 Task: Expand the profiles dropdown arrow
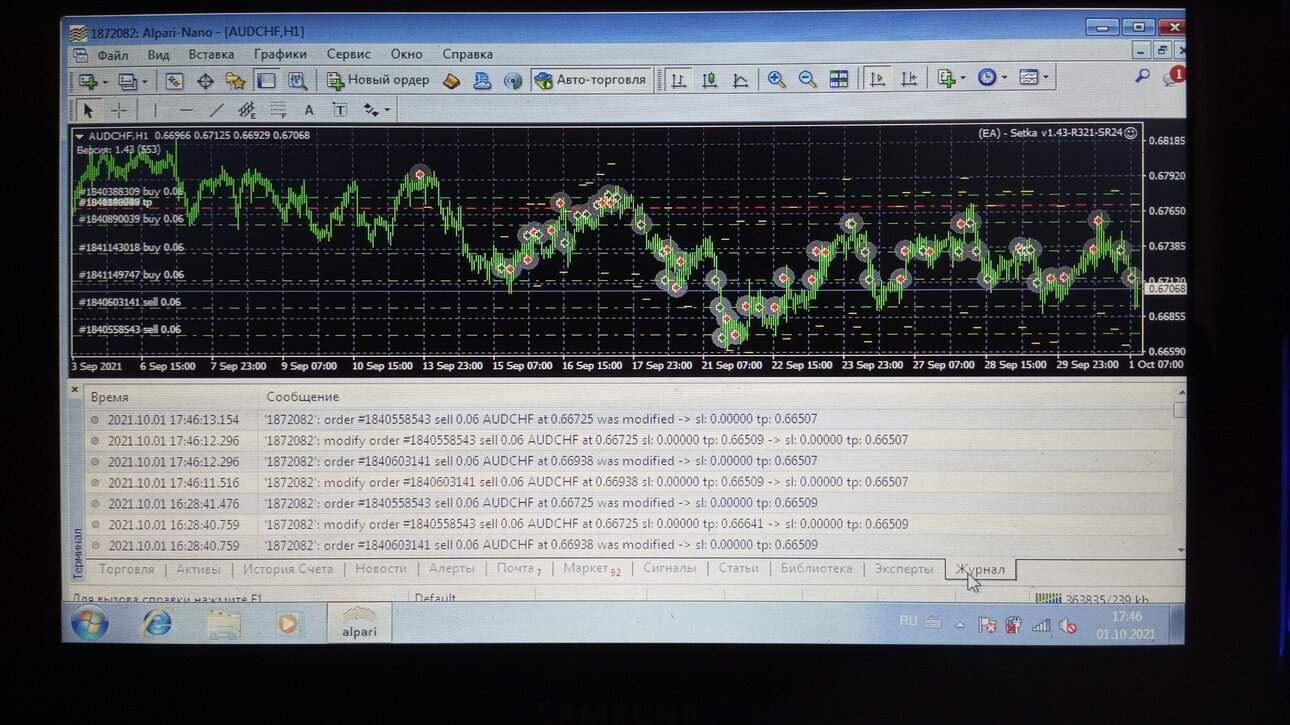pyautogui.click(x=144, y=82)
